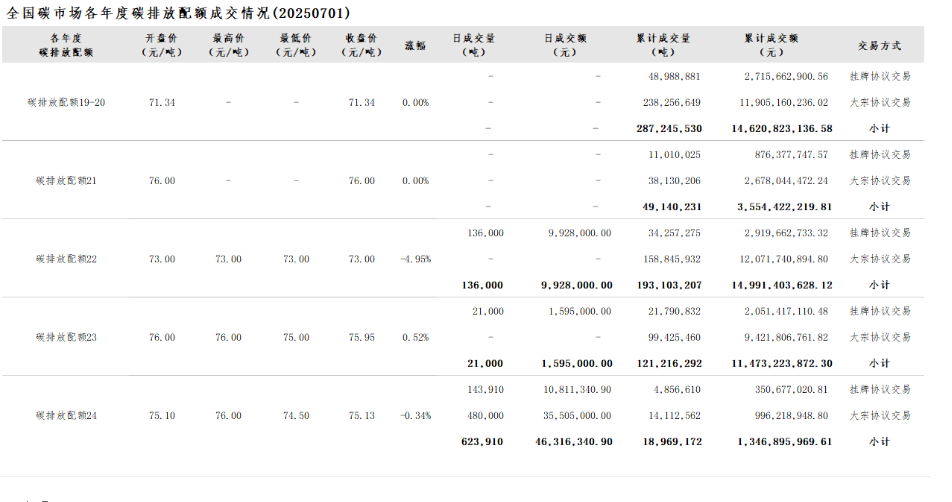Click the daily volume total 623,910
The height and width of the screenshot is (502, 952).
point(483,441)
